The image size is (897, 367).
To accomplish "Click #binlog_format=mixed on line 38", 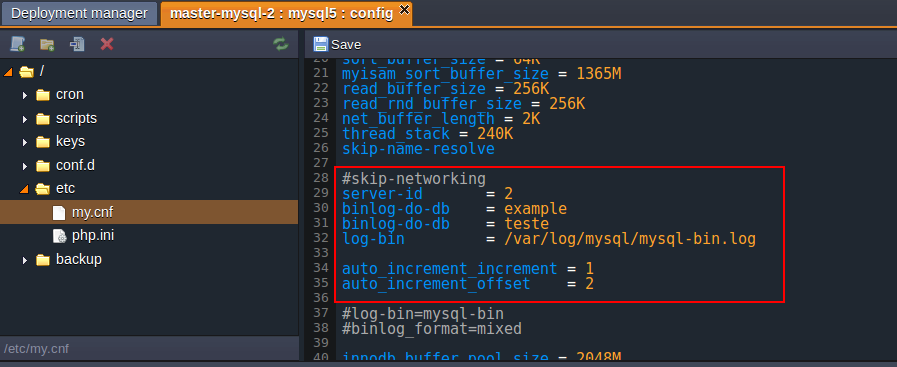I will point(432,329).
